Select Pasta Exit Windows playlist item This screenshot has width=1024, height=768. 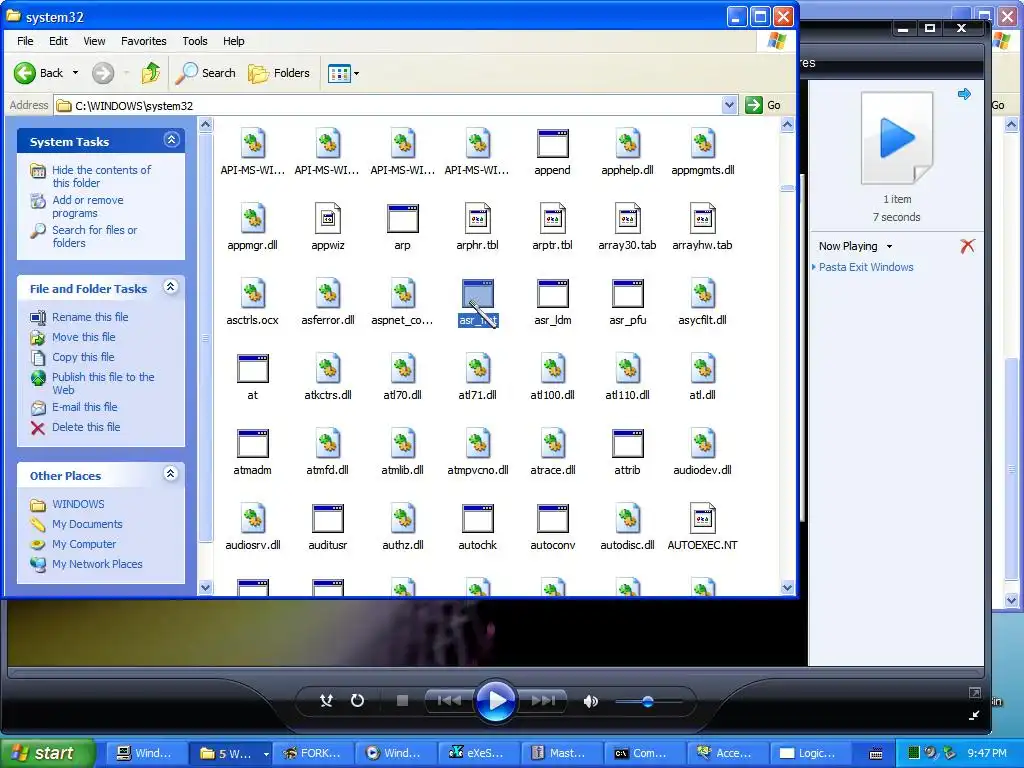tap(866, 267)
